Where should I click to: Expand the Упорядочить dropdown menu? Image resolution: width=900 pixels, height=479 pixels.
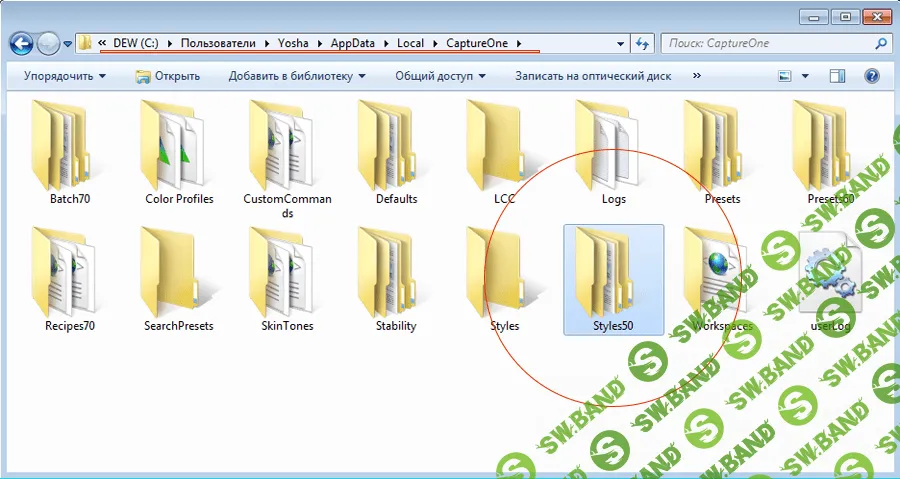coord(65,76)
